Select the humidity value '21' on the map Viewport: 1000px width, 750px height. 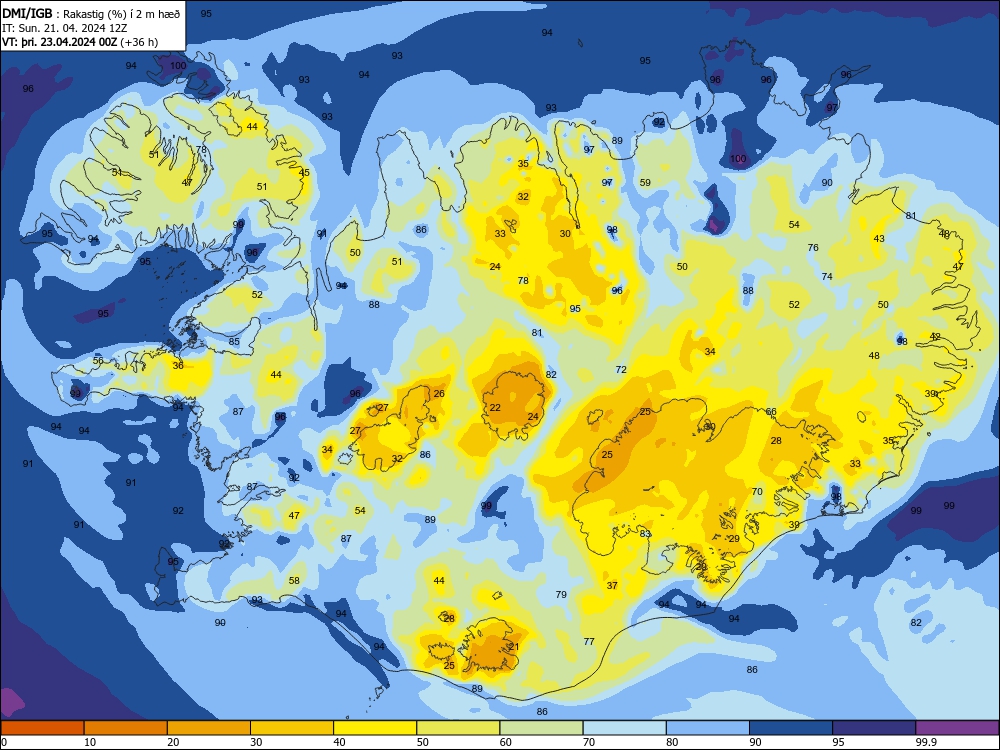point(514,647)
